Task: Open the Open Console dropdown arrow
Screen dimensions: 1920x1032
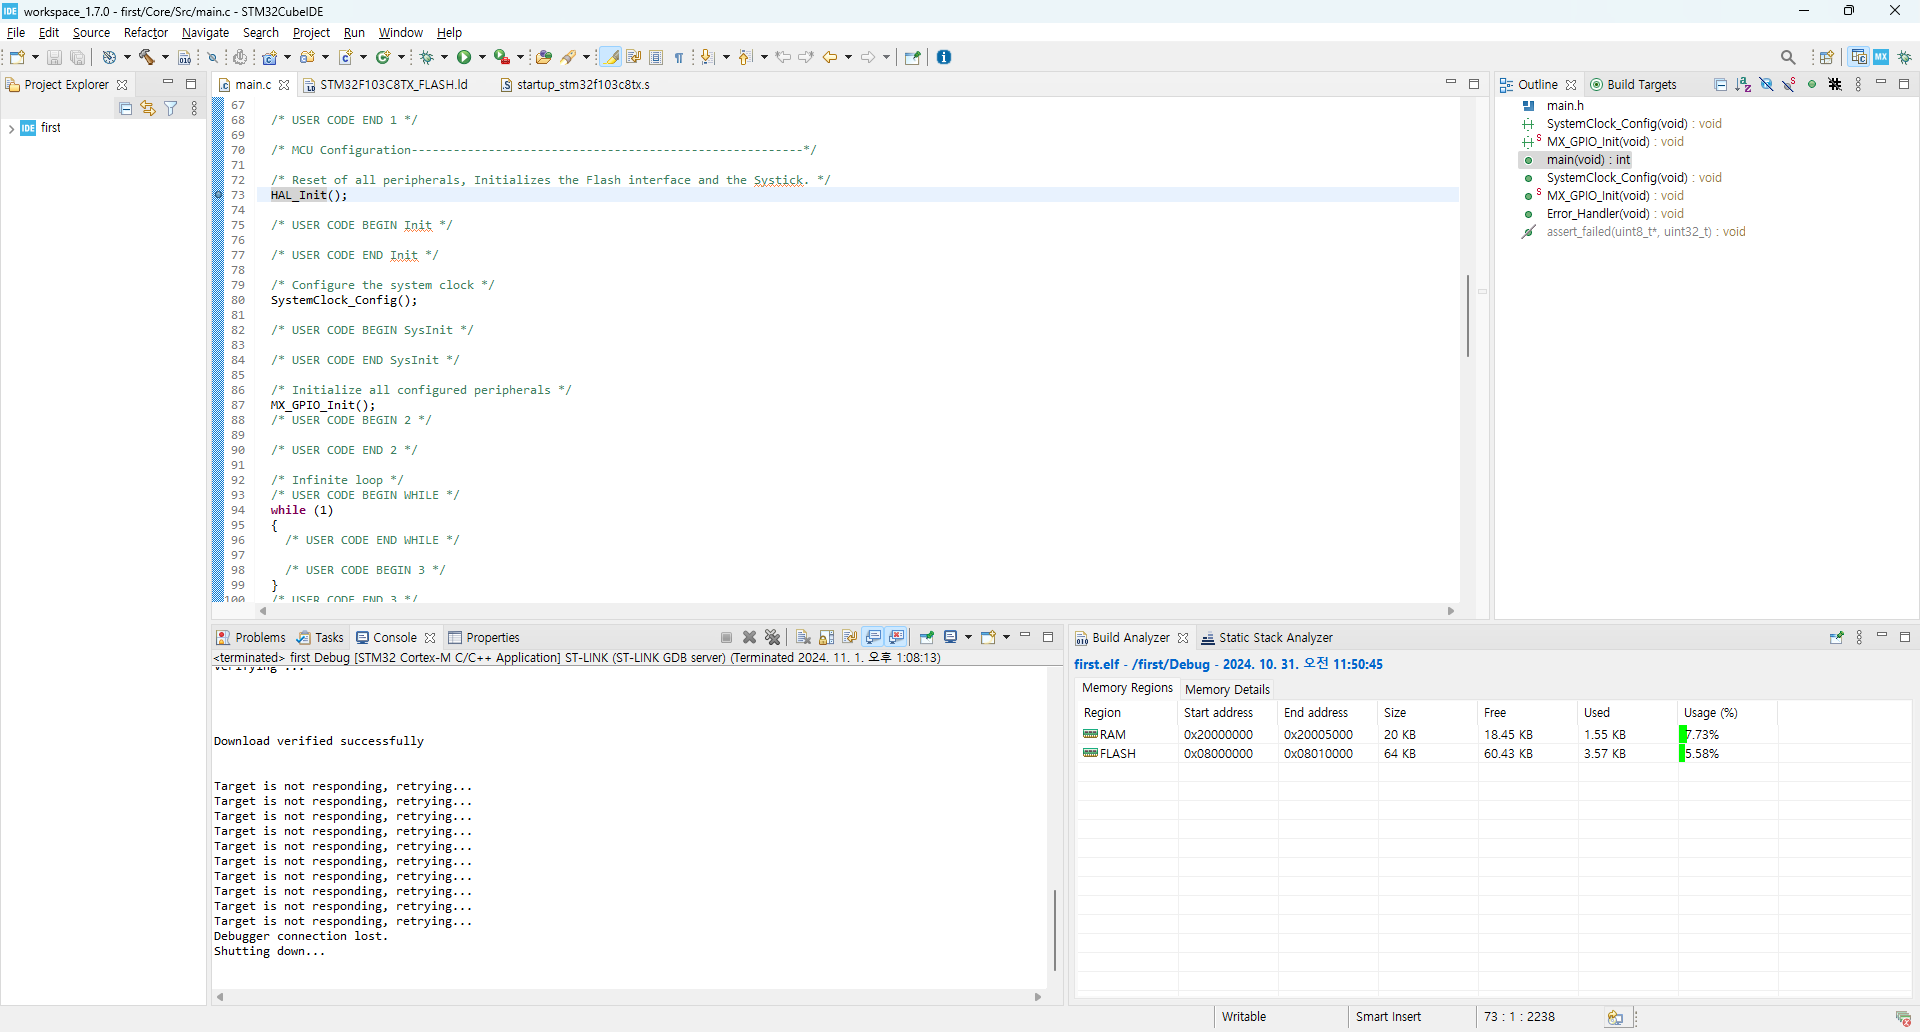Action: click(1006, 637)
